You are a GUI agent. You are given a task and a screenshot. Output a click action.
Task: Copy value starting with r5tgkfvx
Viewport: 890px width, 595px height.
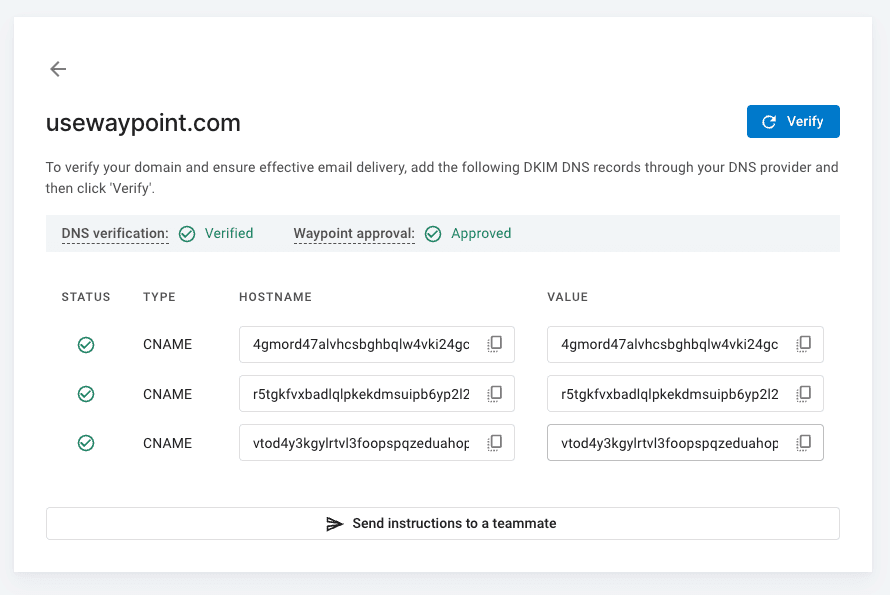point(804,393)
